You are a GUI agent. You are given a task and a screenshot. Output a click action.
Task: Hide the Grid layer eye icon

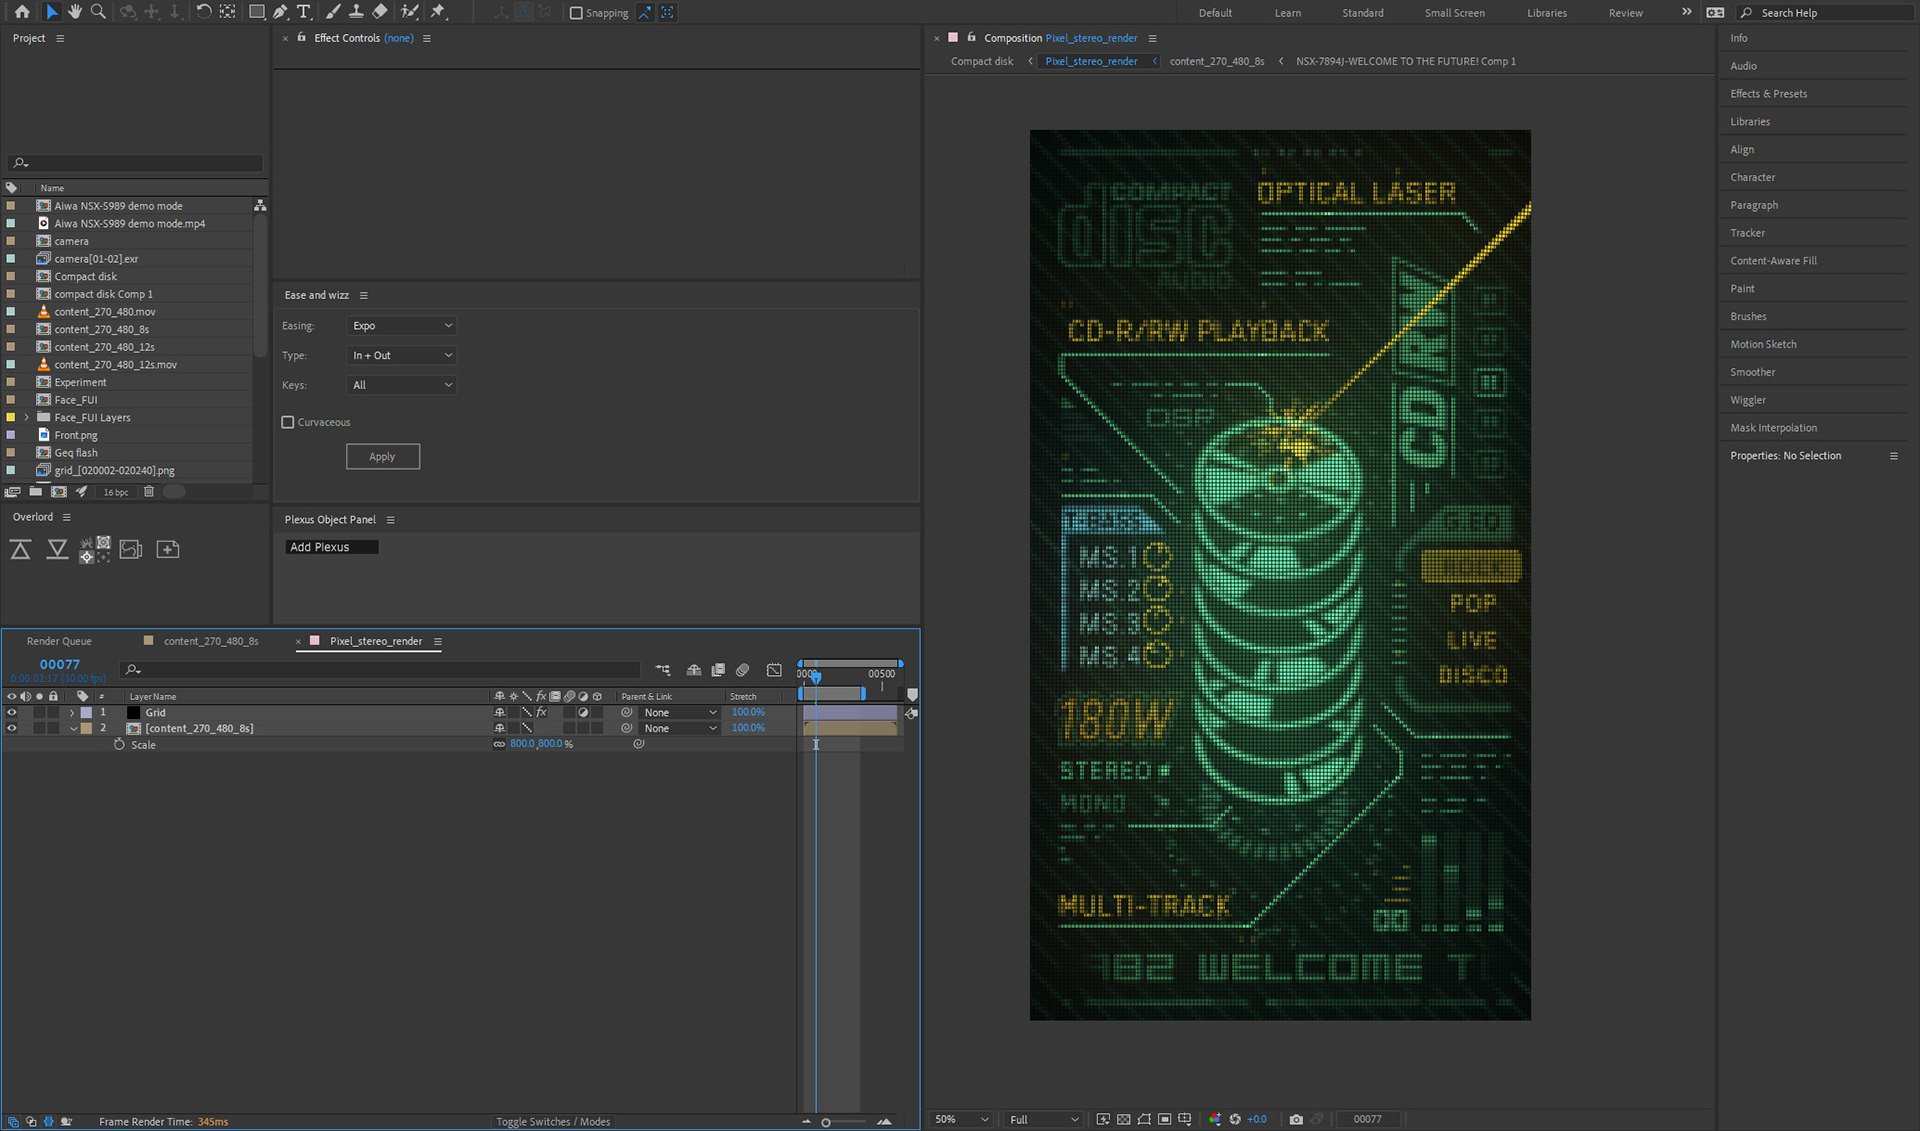click(12, 713)
